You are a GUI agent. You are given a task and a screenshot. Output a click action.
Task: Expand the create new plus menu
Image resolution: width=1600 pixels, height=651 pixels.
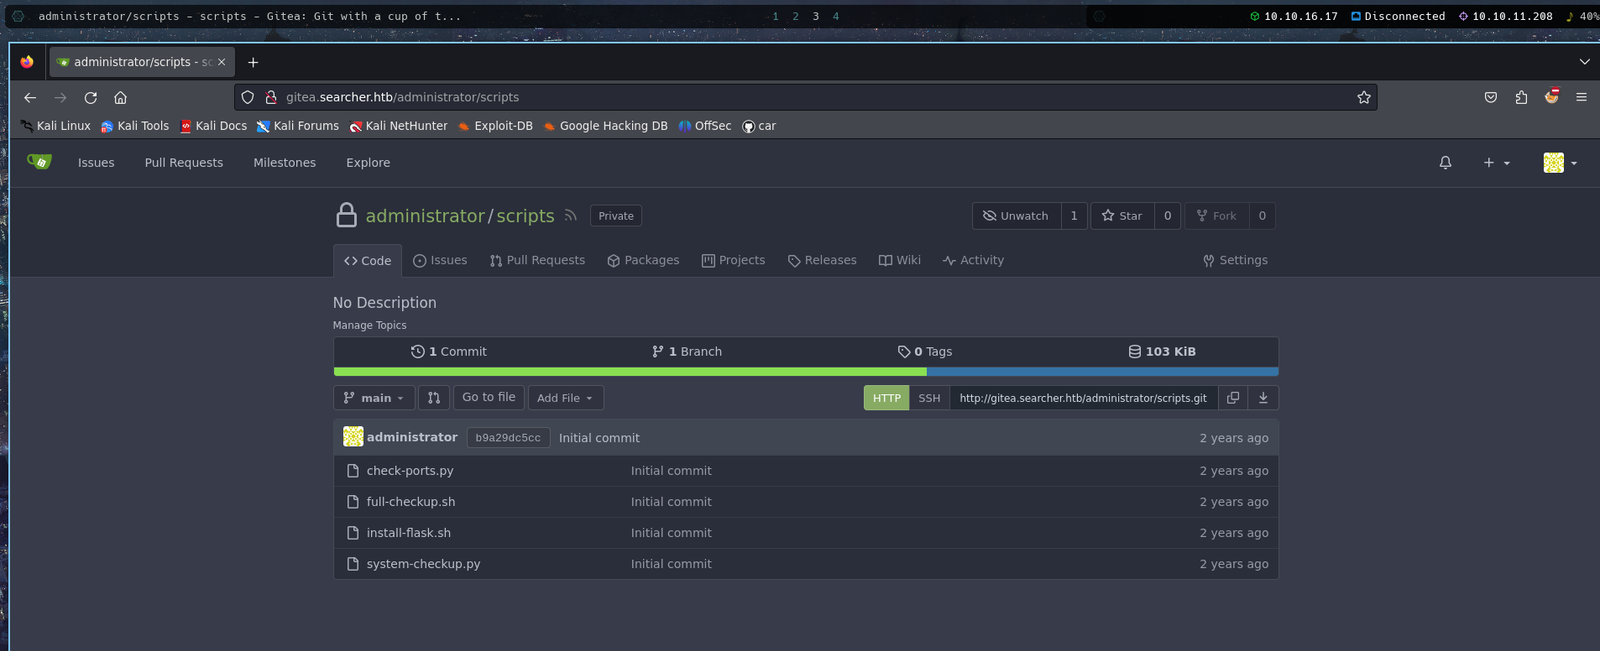(1496, 163)
